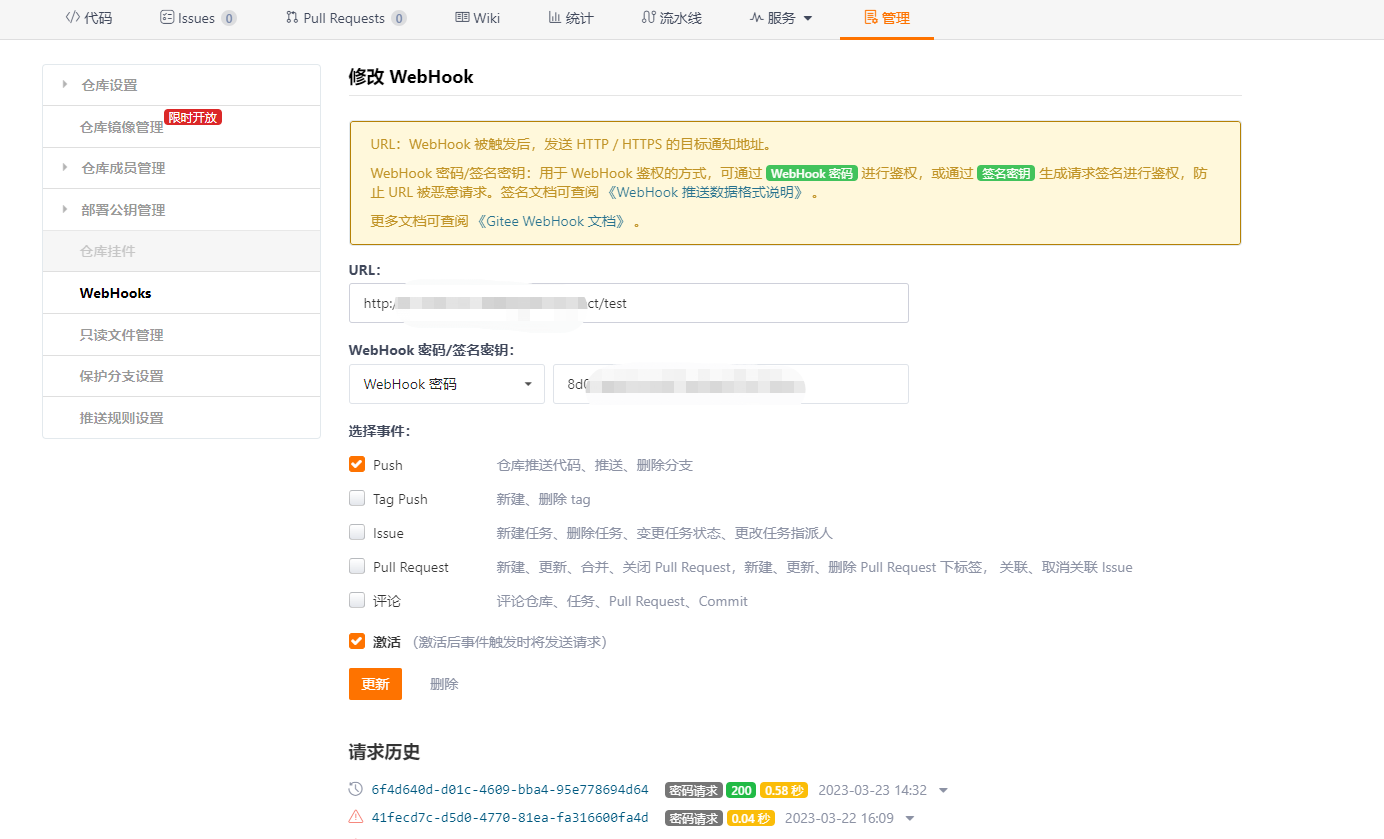
Task: Enable the Pull Request event checkbox
Action: 357,566
